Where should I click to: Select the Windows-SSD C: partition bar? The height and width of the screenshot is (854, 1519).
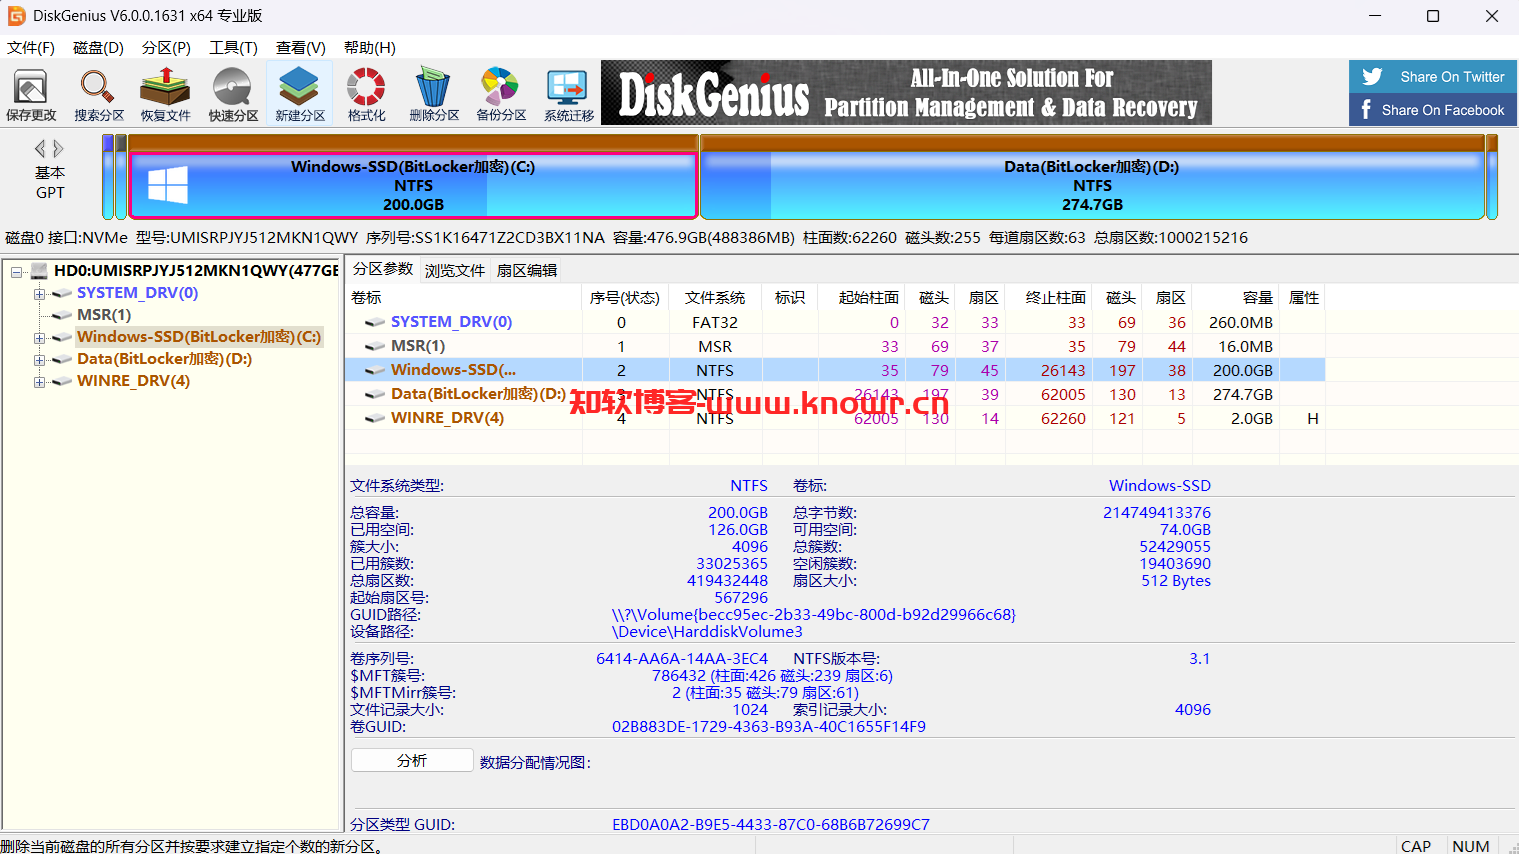[x=413, y=185]
